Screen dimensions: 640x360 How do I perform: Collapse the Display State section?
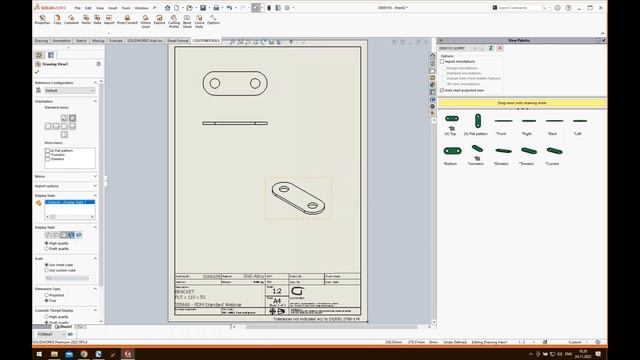[95, 196]
